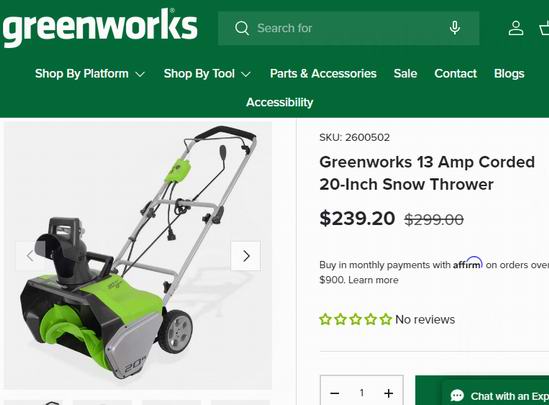
Task: Expand Shop By Platform dropdown
Action: tap(90, 74)
